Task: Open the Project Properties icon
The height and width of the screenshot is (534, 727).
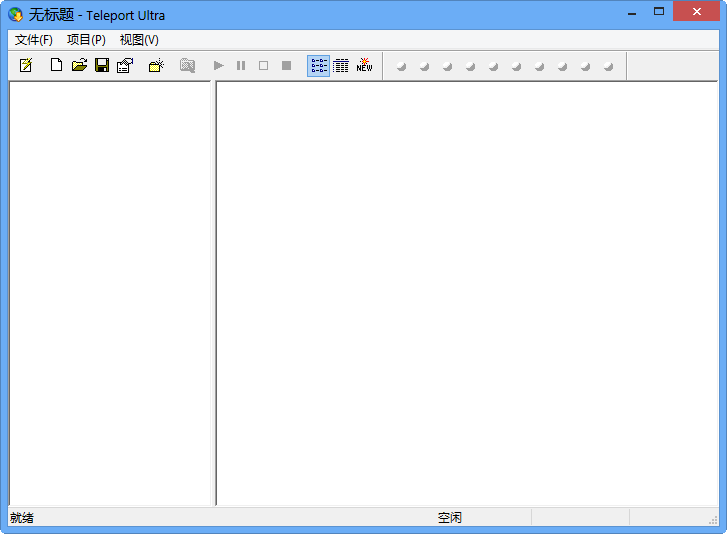Action: coord(125,65)
